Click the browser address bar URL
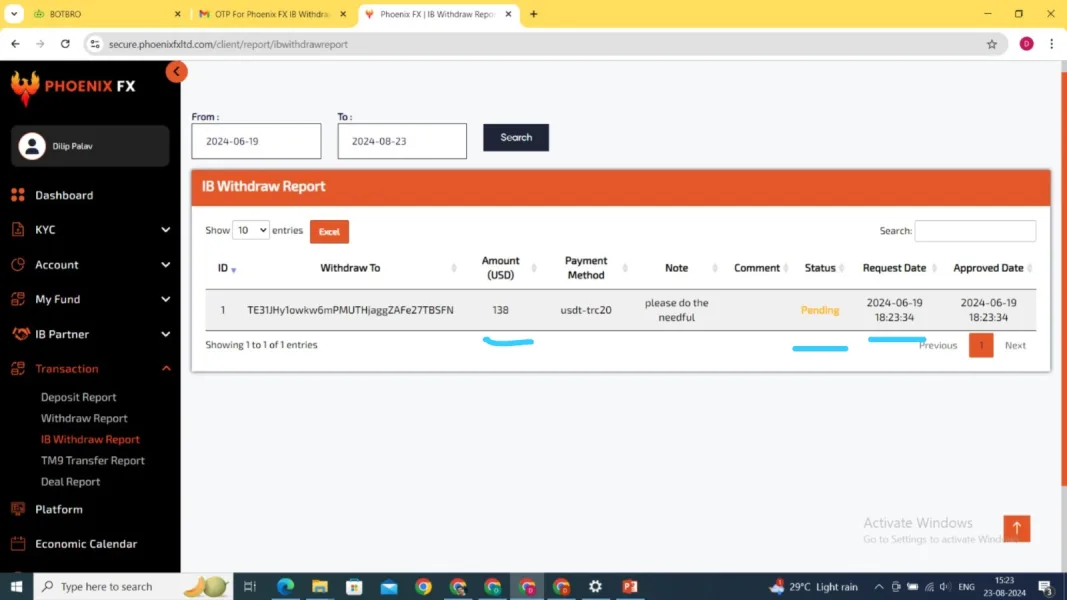 [228, 44]
